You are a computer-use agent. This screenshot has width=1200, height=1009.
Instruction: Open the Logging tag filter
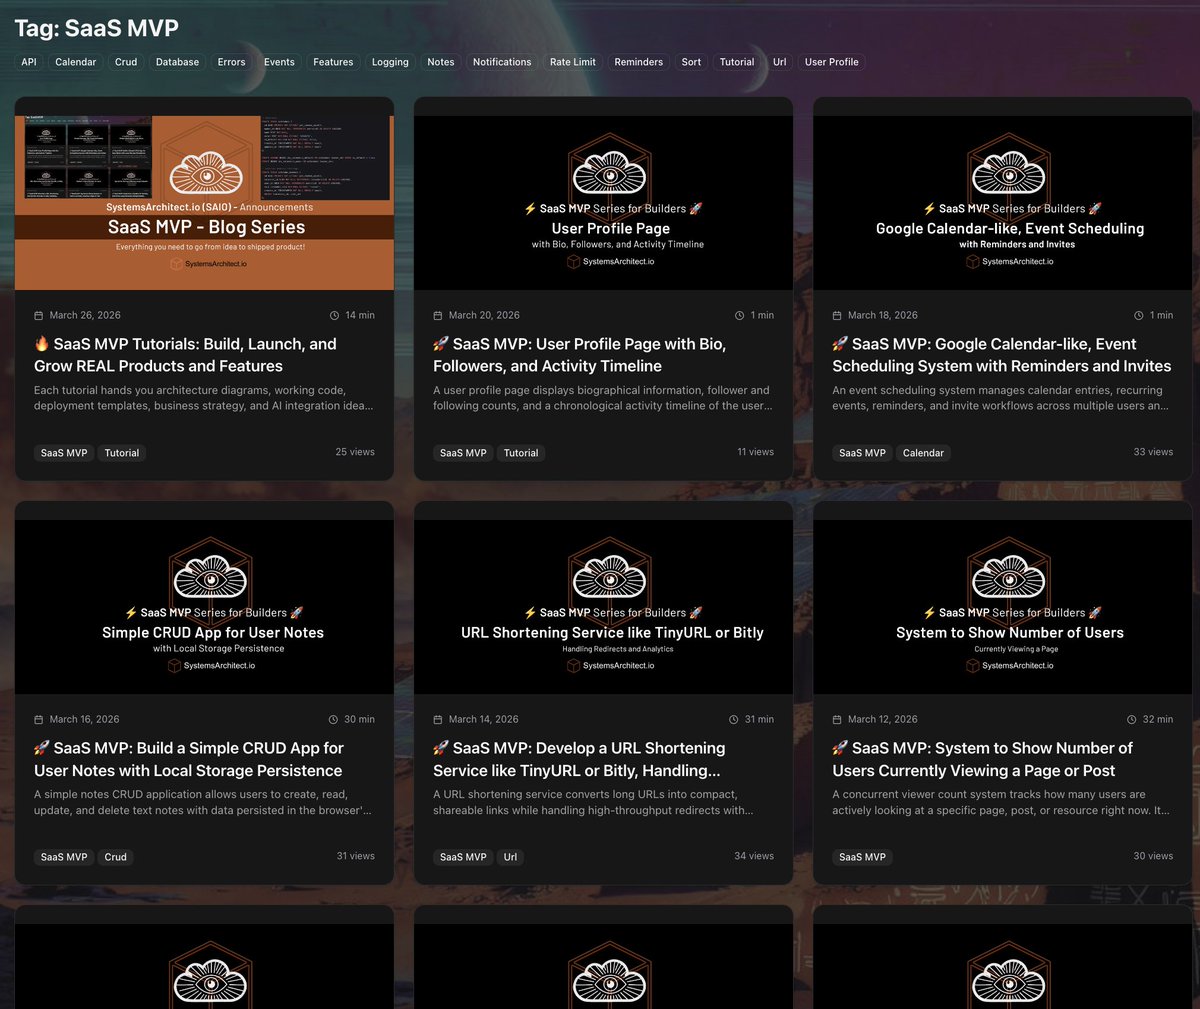coord(390,62)
